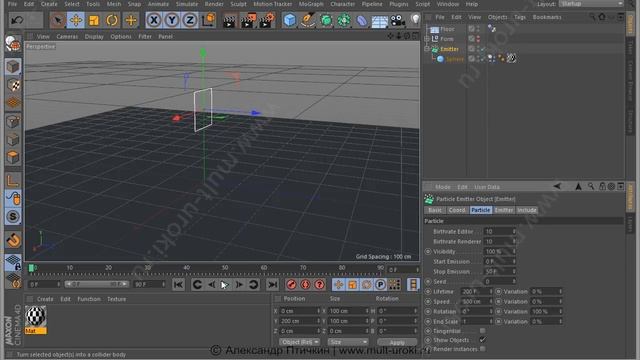Image resolution: width=640 pixels, height=360 pixels.
Task: Click the Make Editable icon in left toolbar
Action: coord(13,43)
